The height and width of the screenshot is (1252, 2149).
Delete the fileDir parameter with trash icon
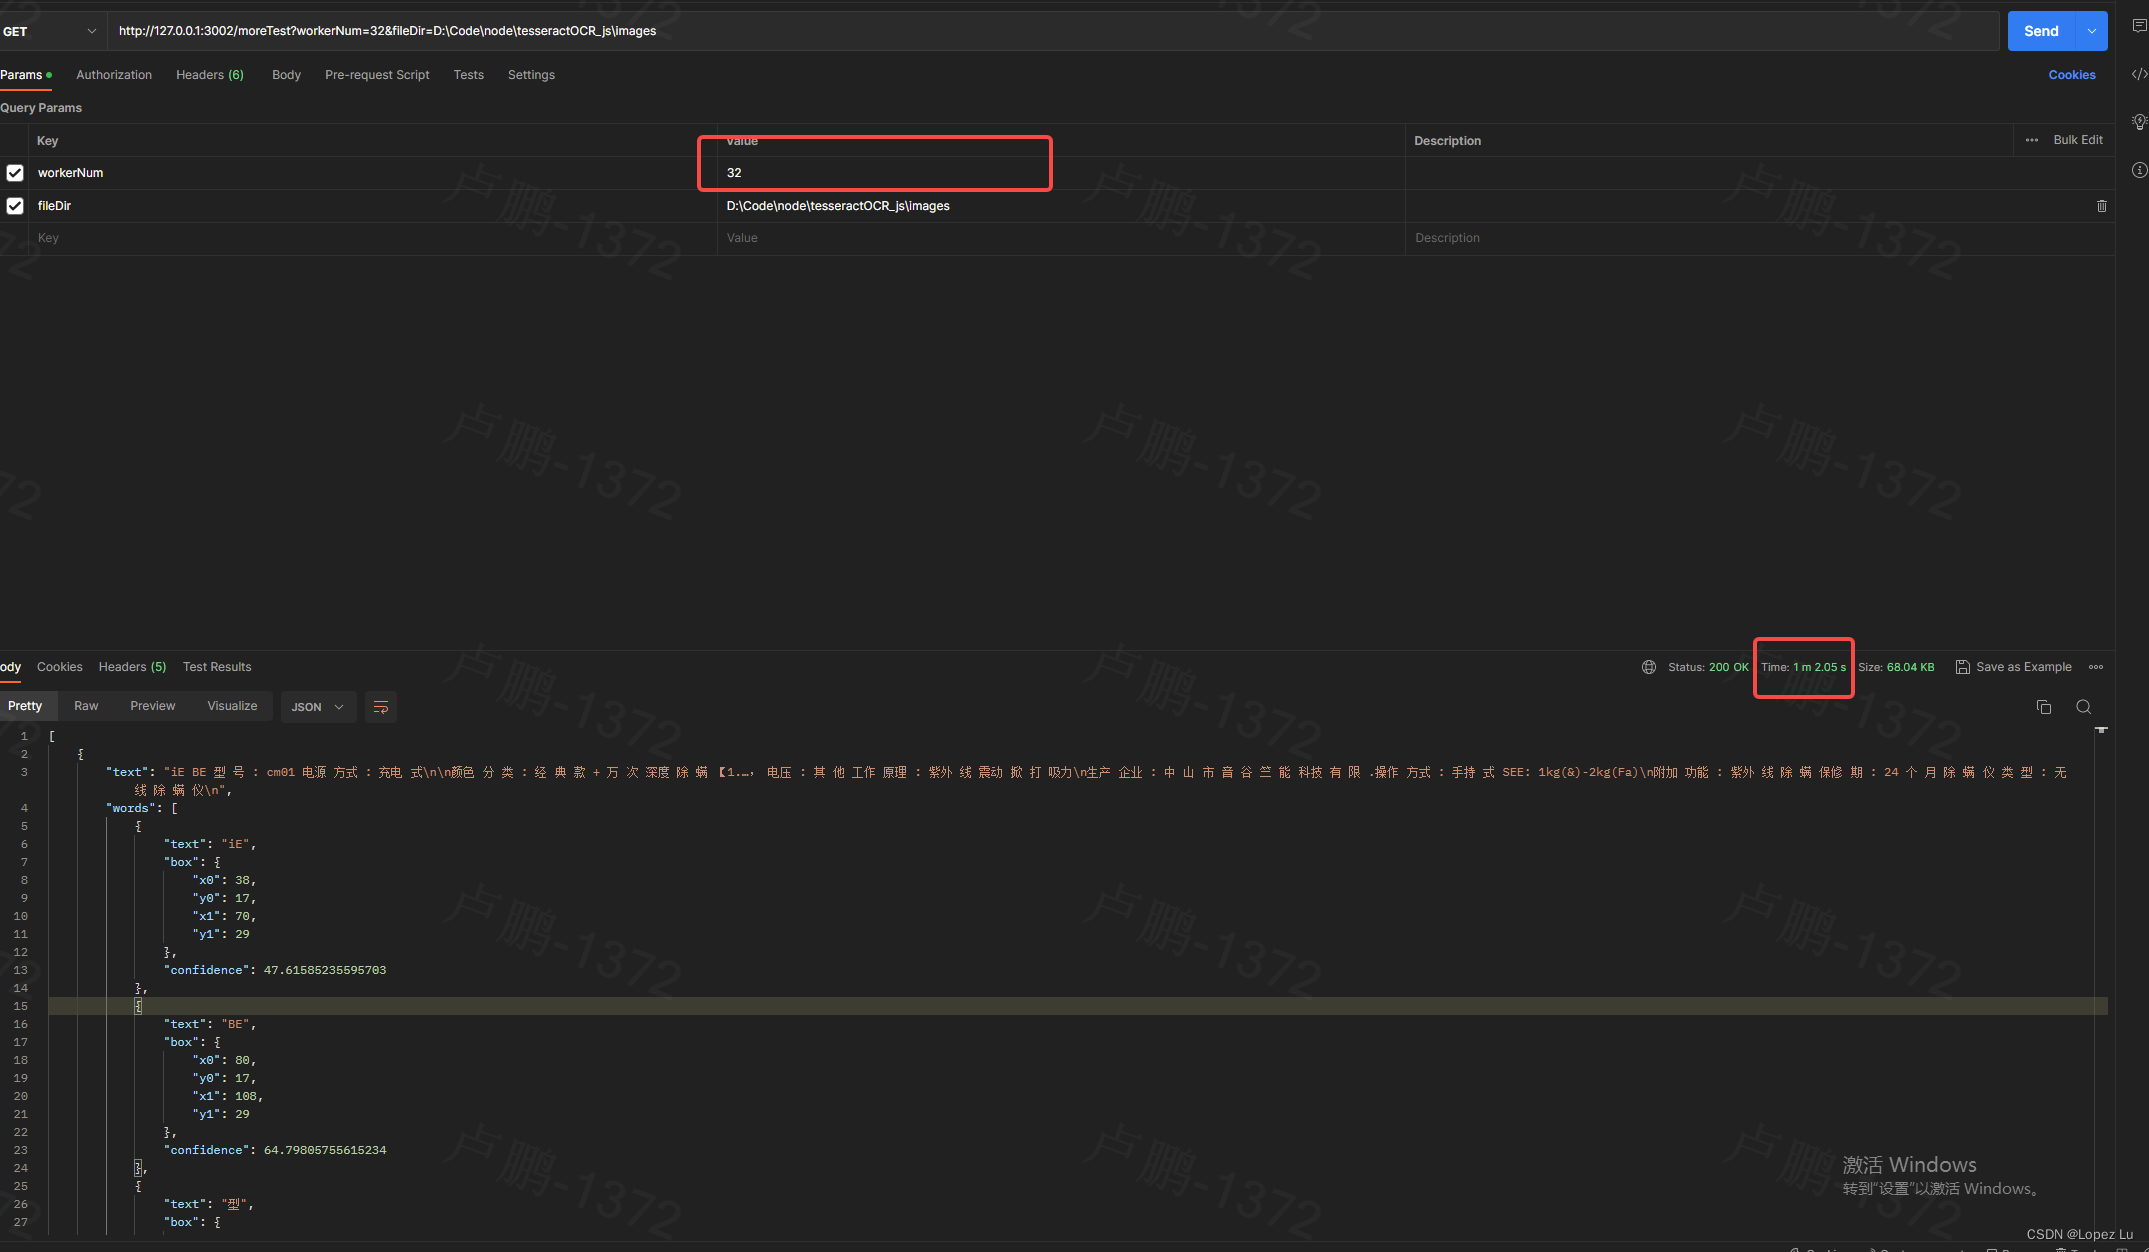tap(2101, 206)
